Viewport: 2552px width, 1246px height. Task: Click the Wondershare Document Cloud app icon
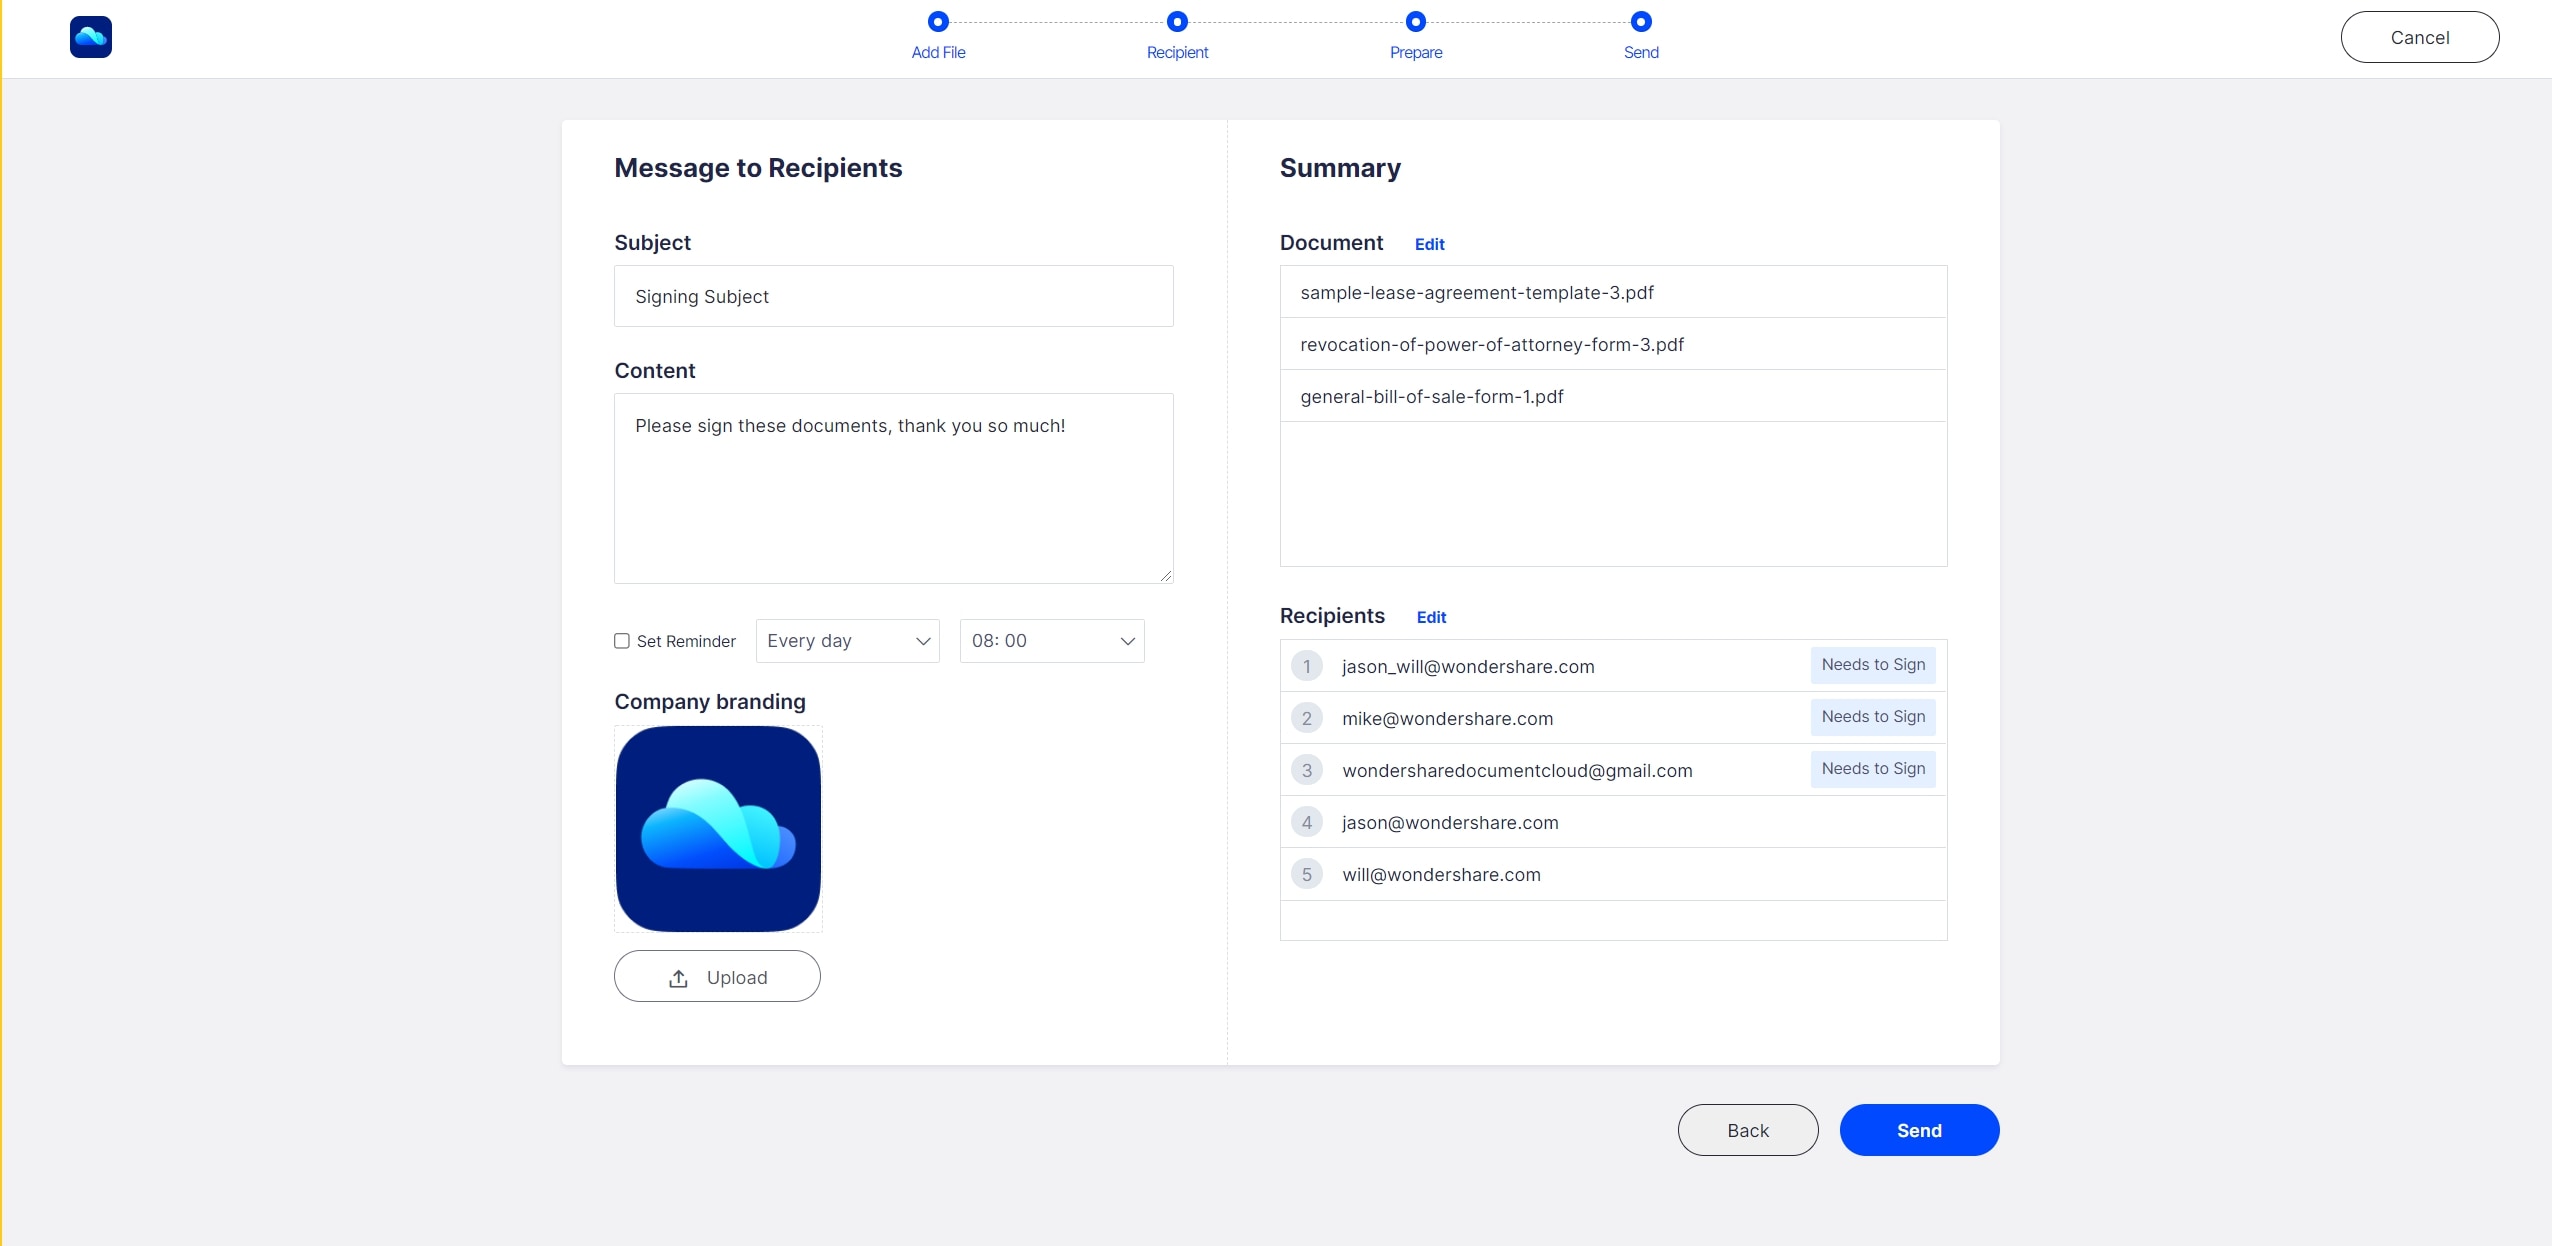(x=90, y=36)
